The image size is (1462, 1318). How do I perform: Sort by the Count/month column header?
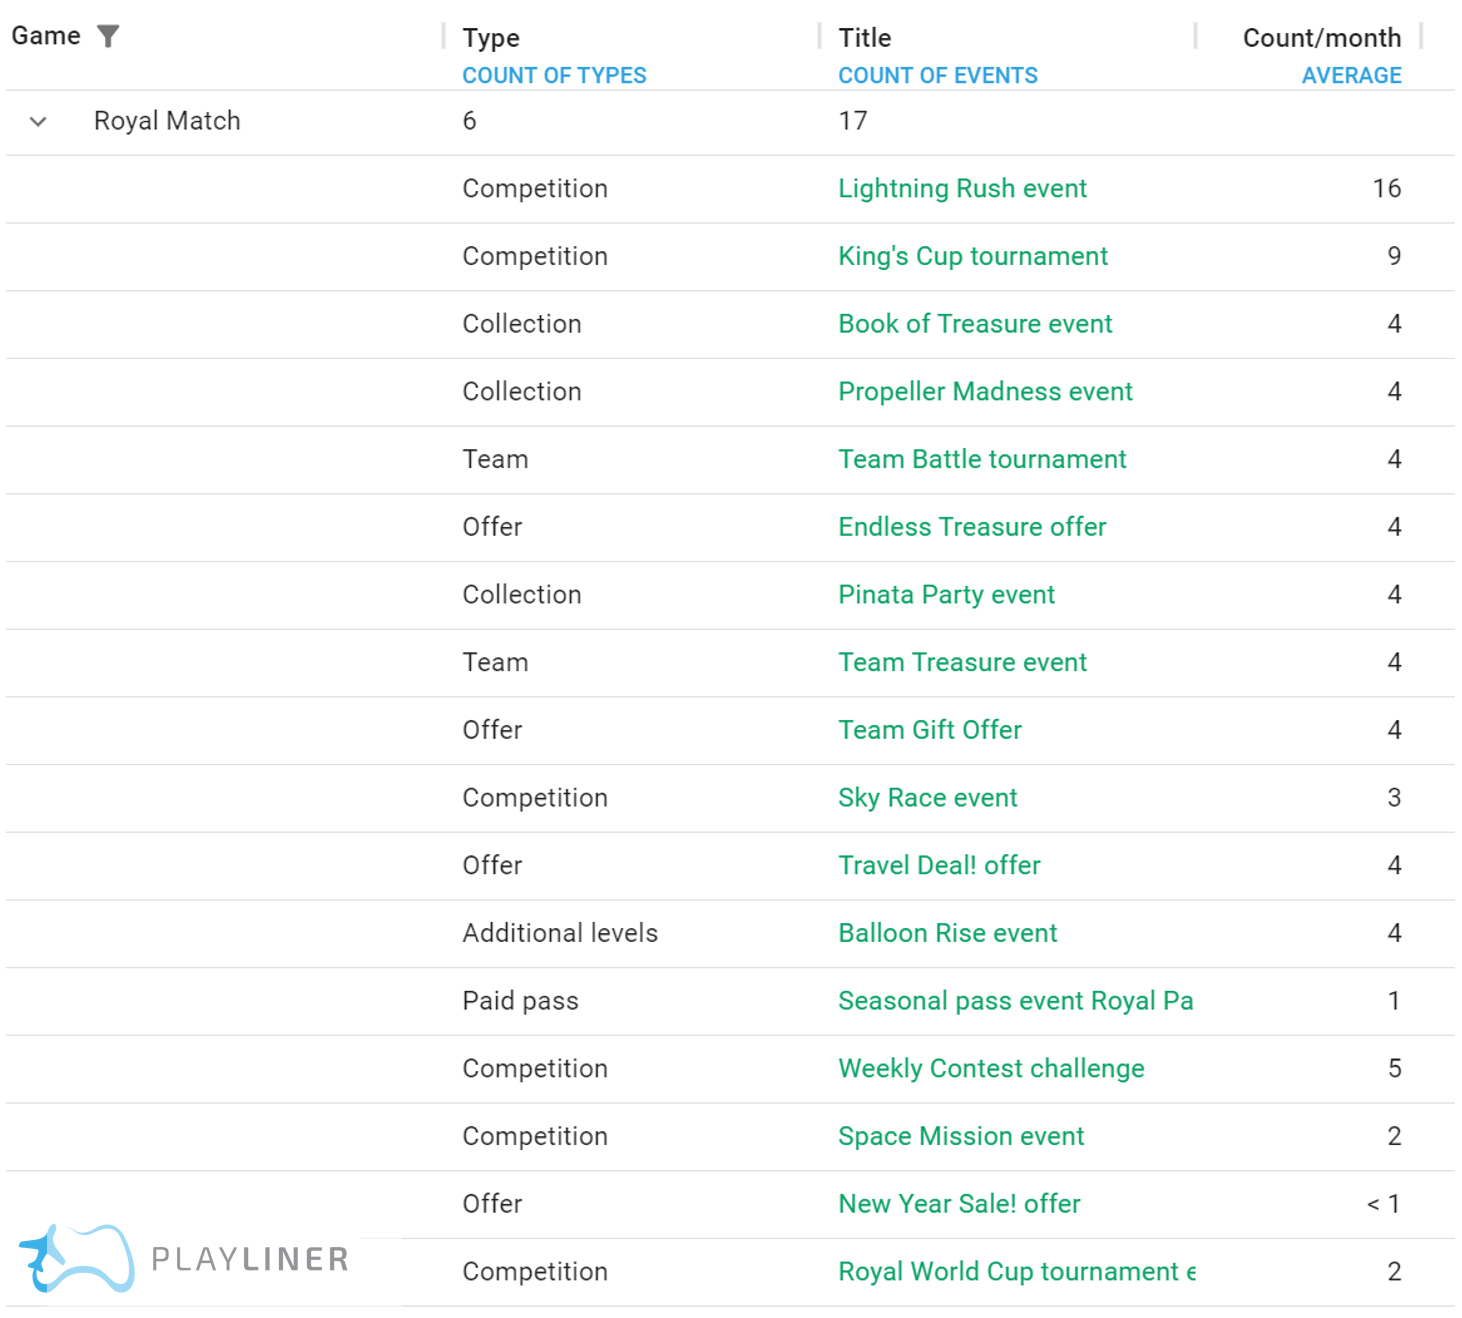pyautogui.click(x=1322, y=38)
